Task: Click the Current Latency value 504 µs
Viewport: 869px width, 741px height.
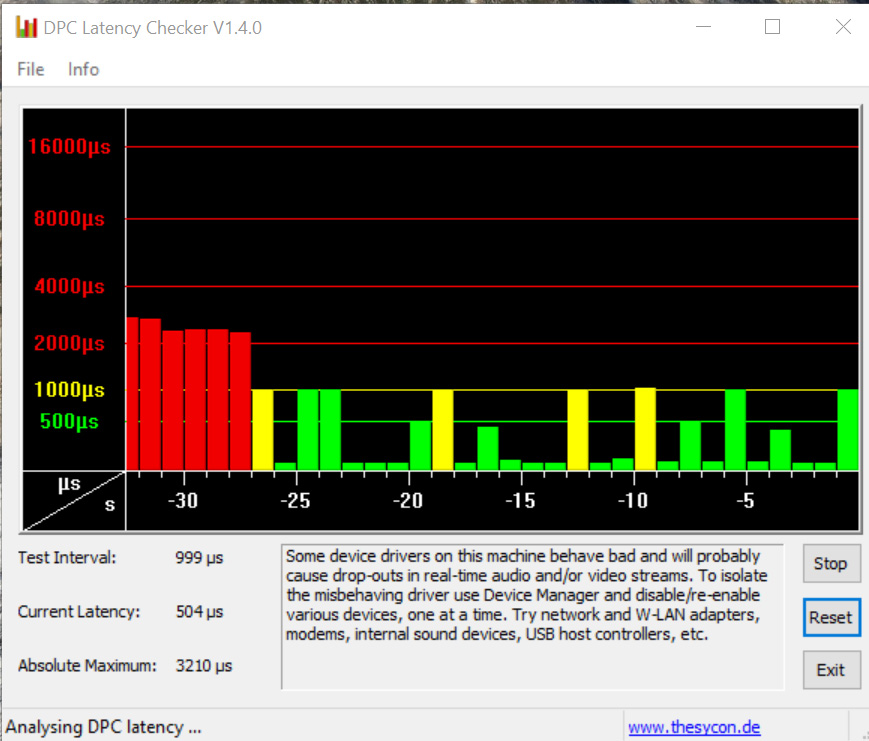Action: (199, 612)
